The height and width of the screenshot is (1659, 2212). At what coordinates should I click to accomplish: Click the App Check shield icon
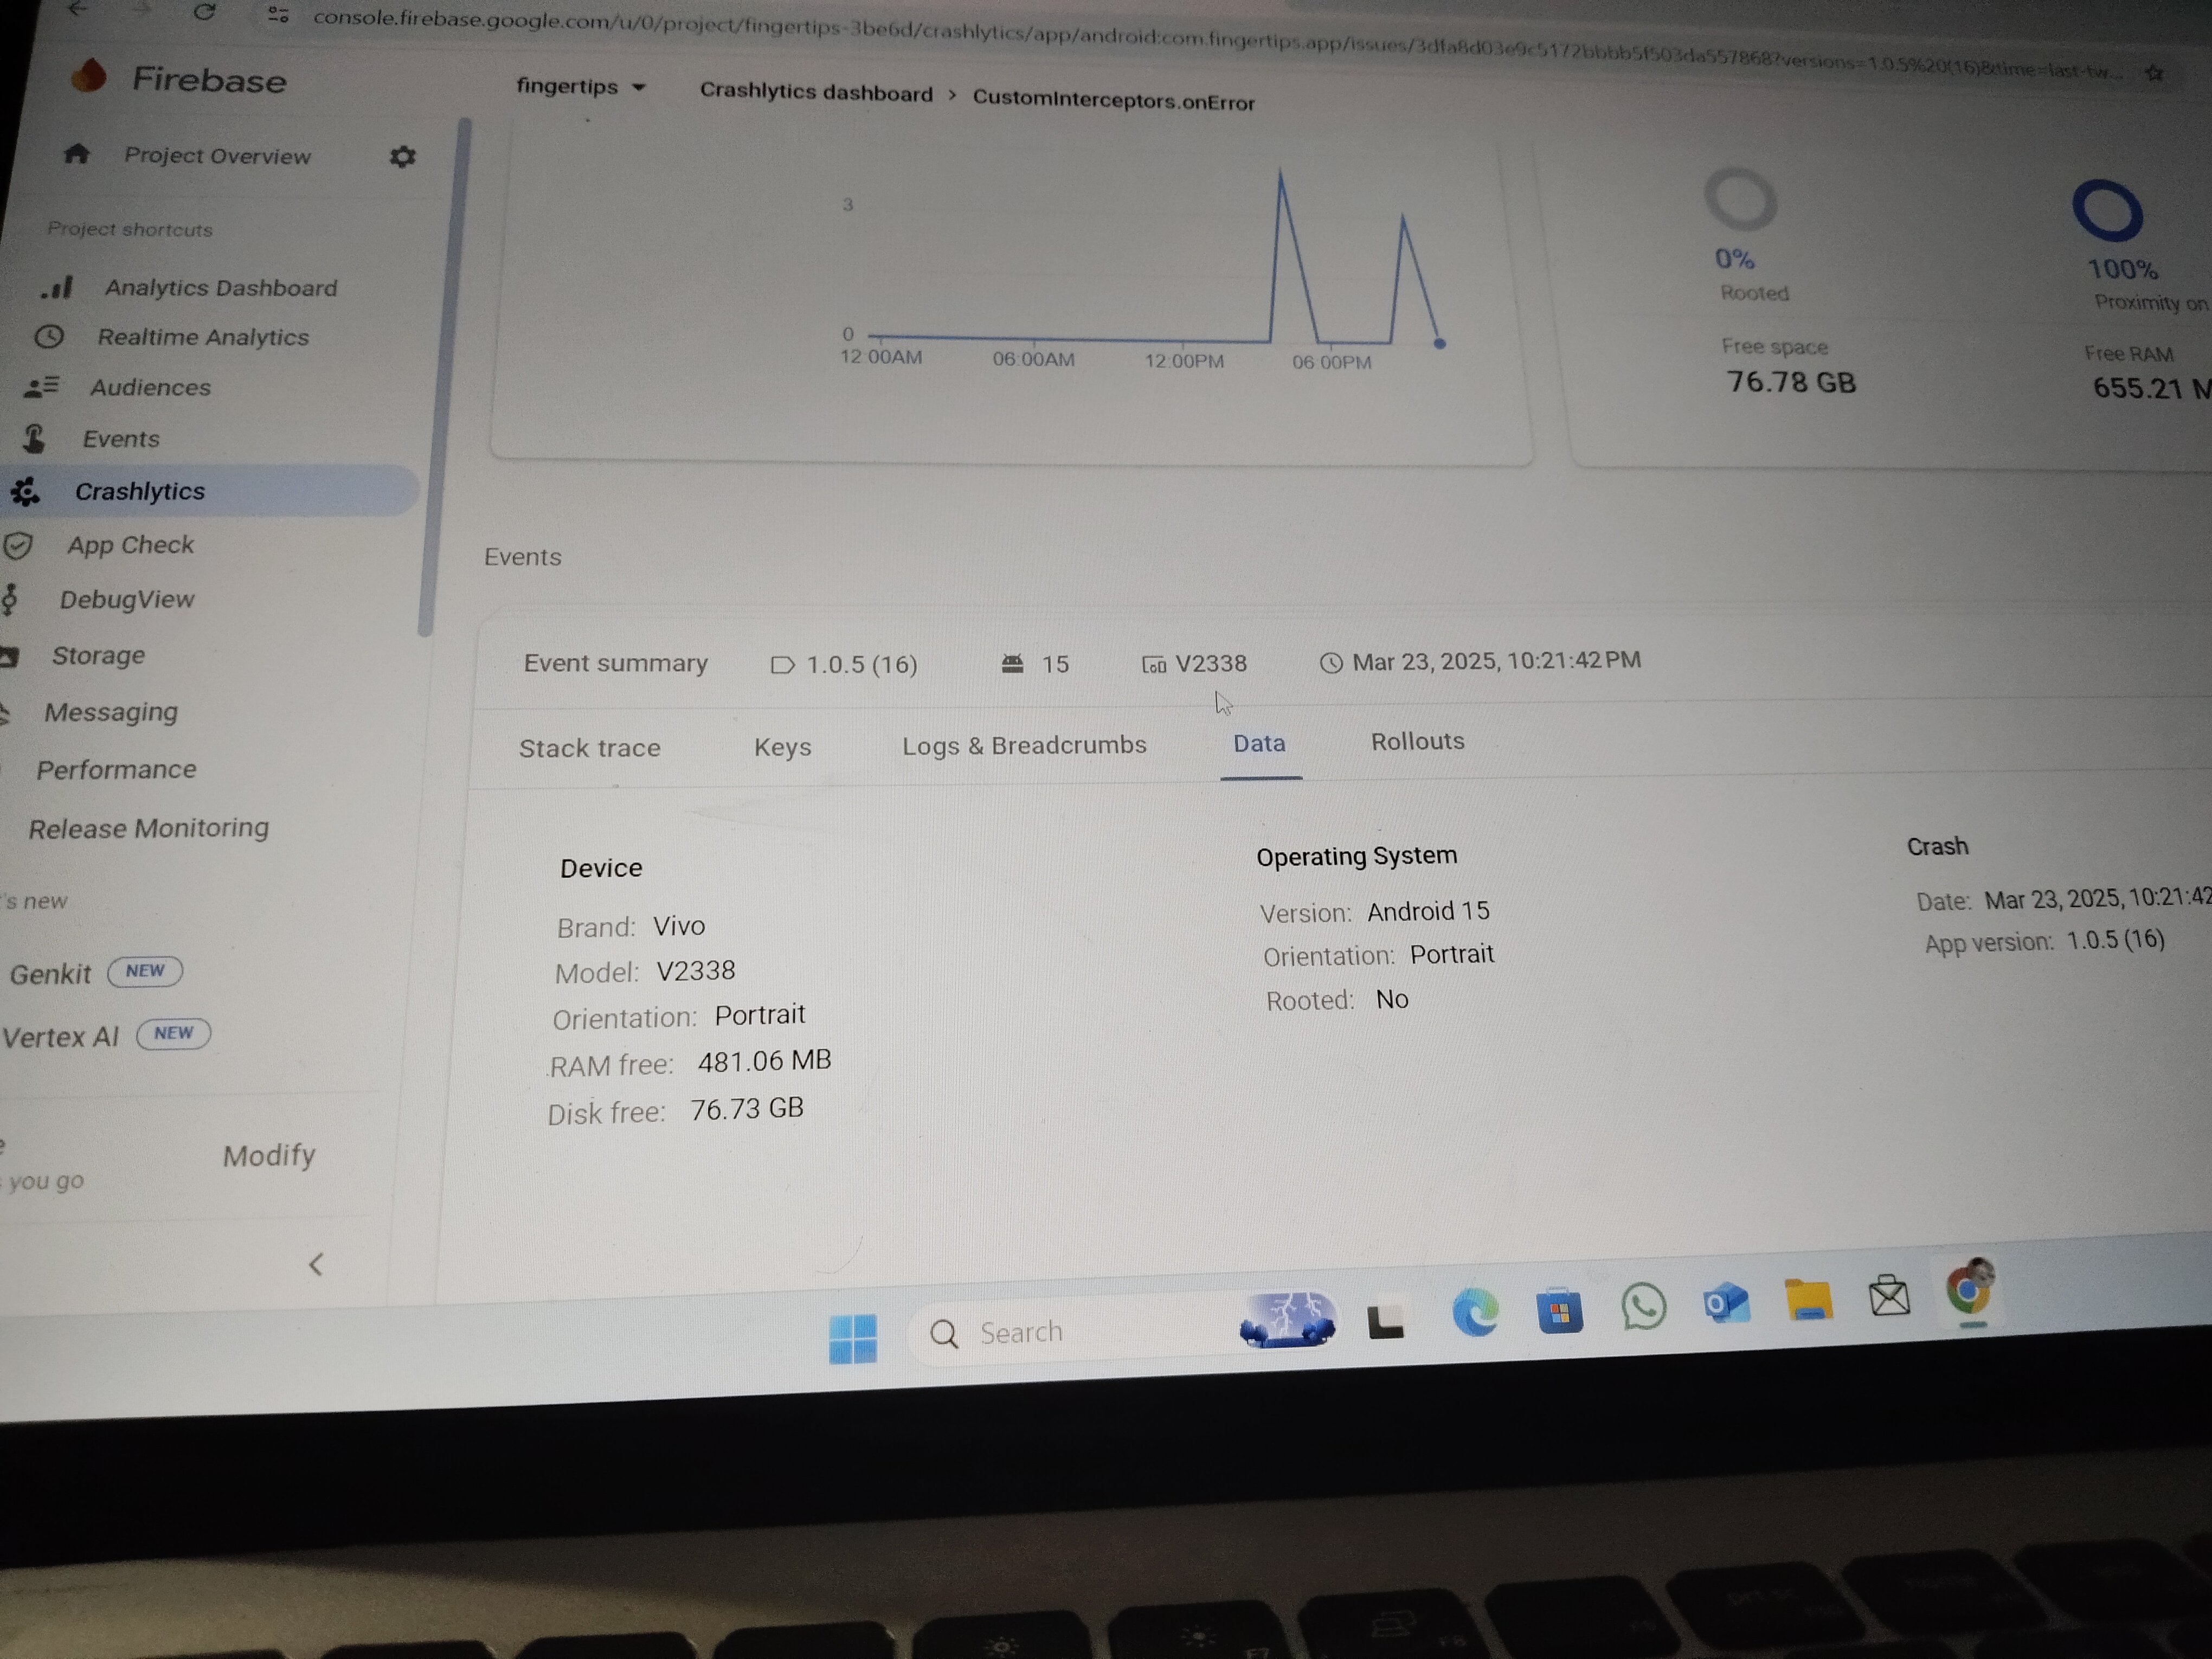[18, 545]
